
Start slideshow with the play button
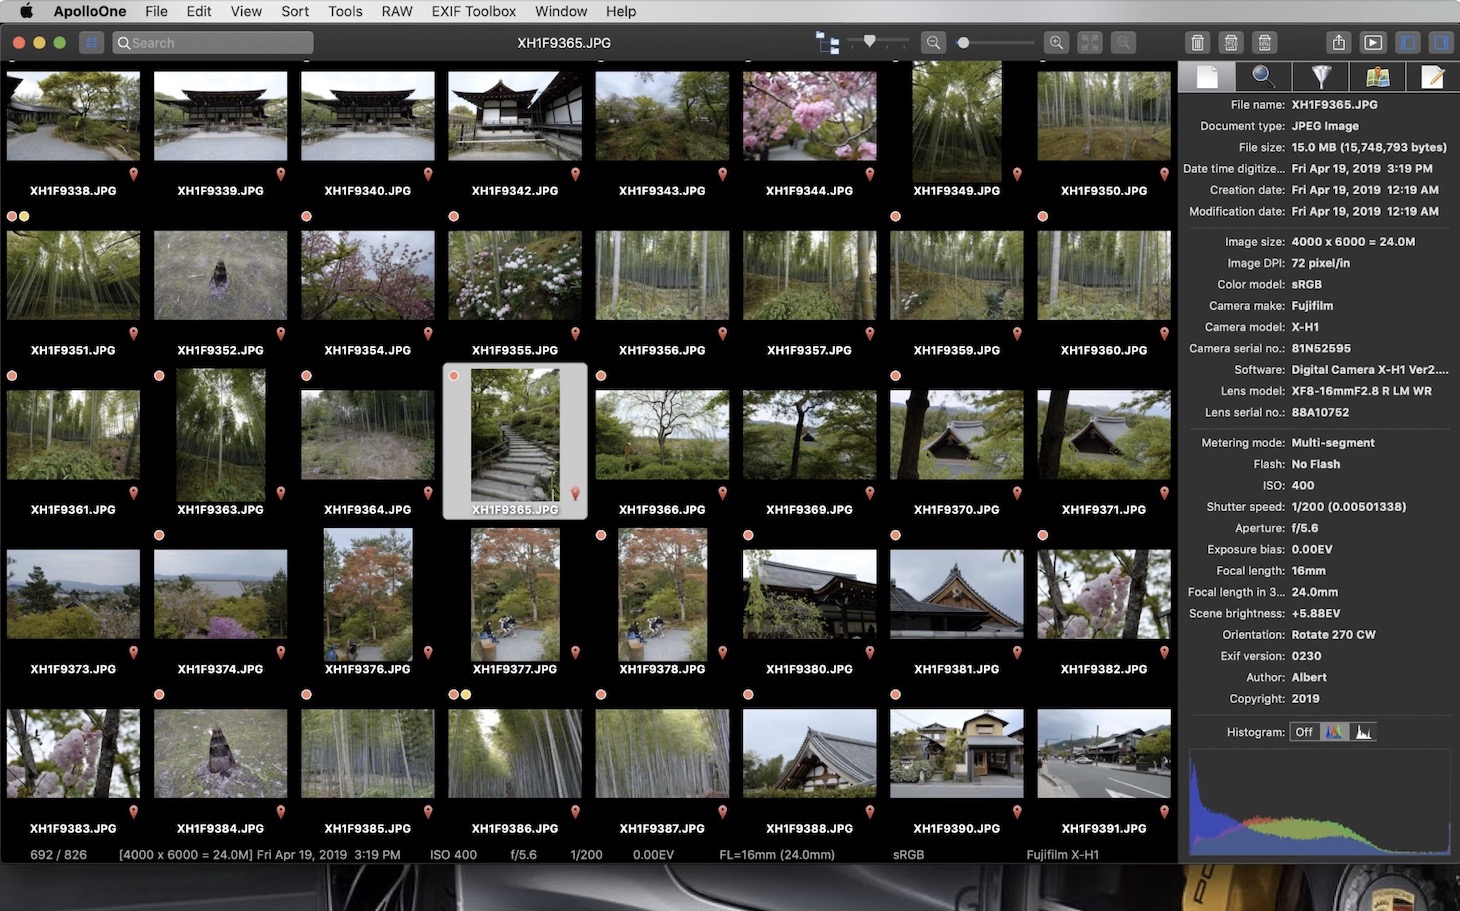click(x=1373, y=43)
